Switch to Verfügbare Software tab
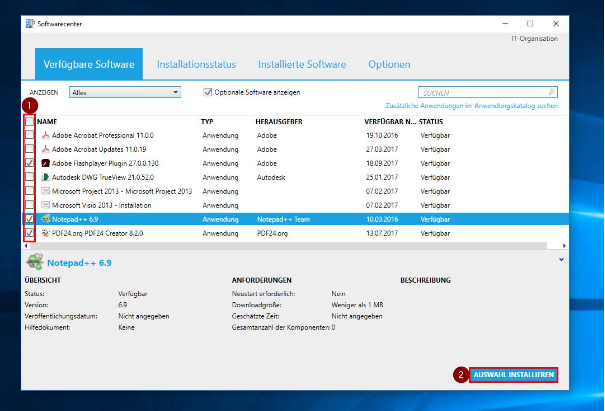 coord(89,64)
